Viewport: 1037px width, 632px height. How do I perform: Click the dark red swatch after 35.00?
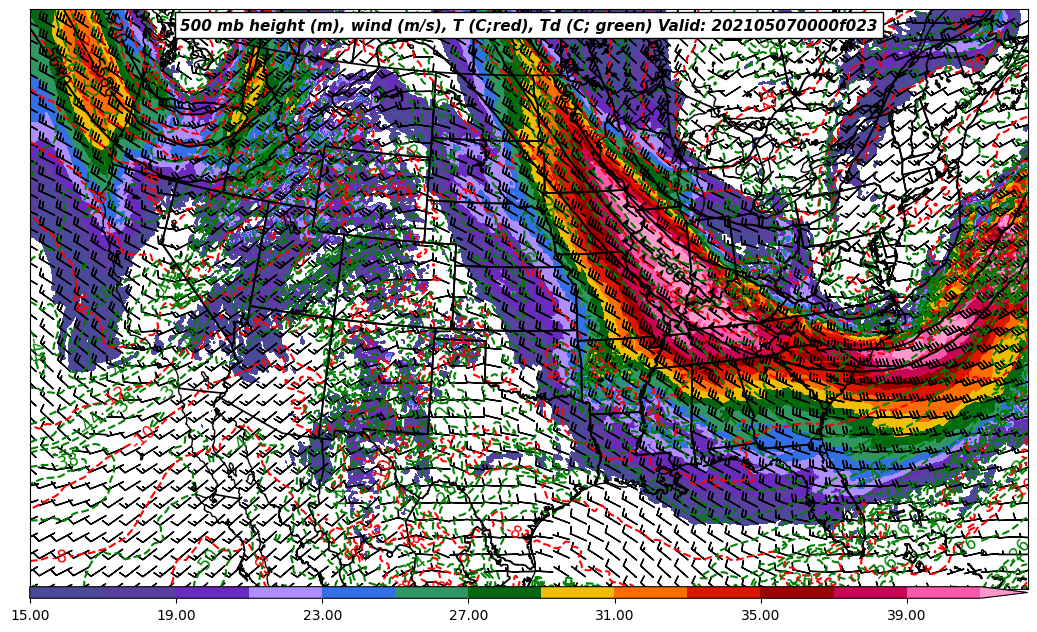pos(796,593)
